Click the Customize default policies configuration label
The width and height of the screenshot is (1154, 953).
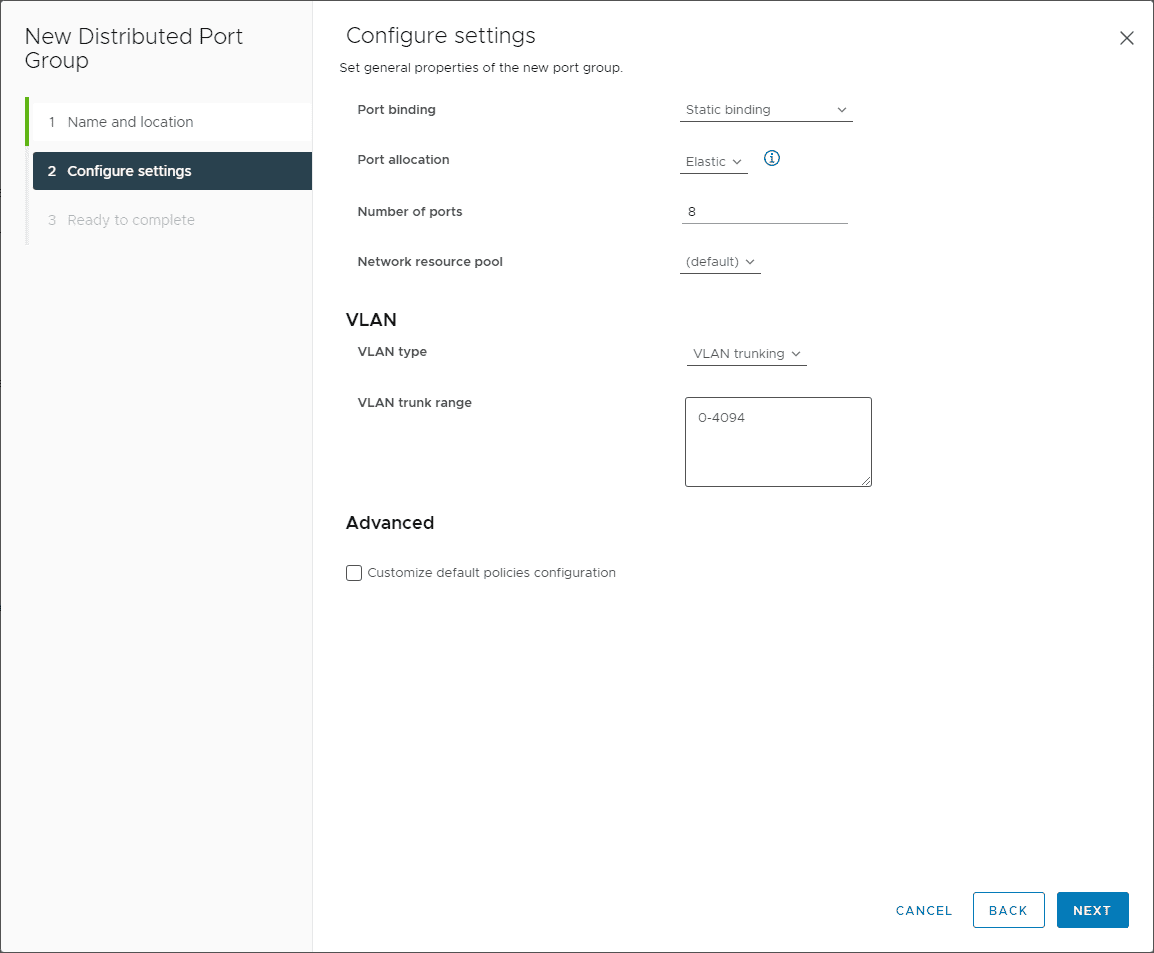(491, 573)
